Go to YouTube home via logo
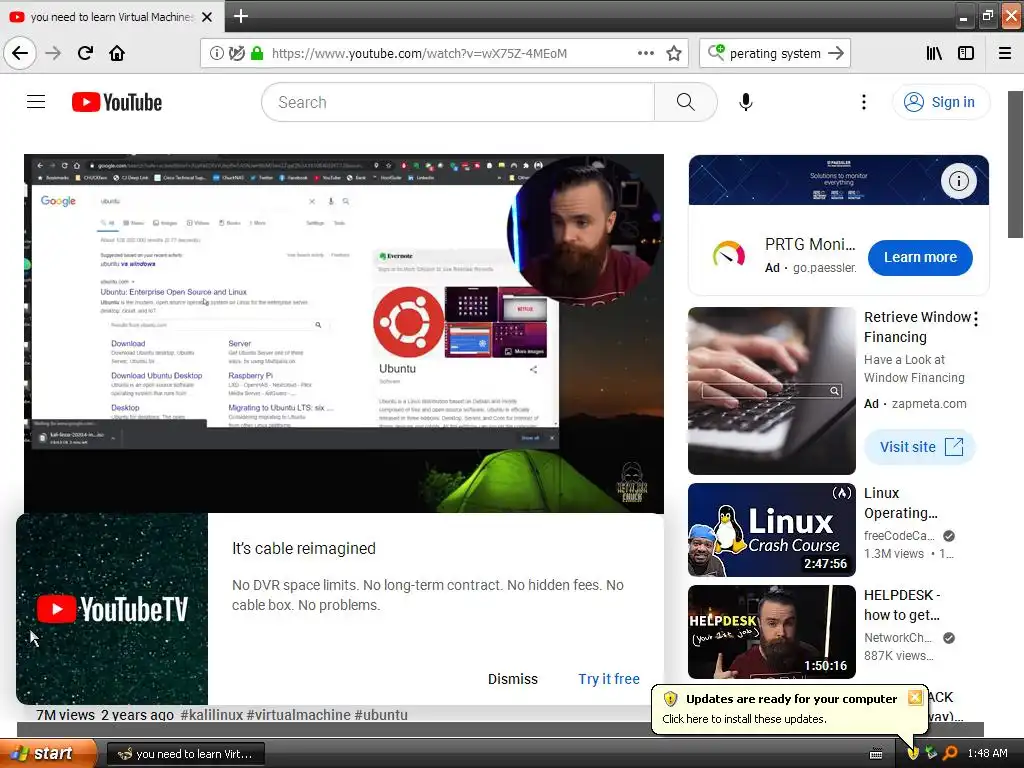This screenshot has height=768, width=1024. [x=117, y=102]
